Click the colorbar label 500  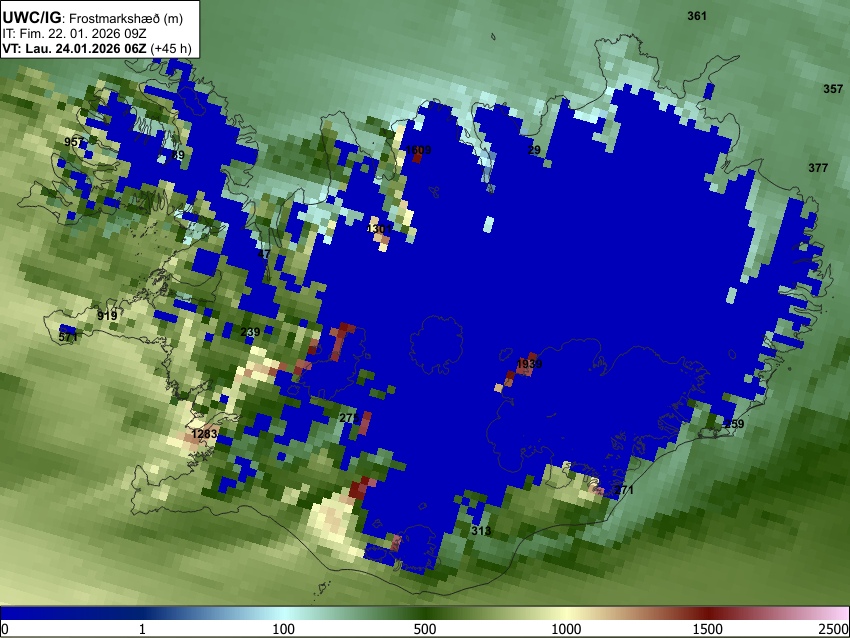pyautogui.click(x=425, y=629)
